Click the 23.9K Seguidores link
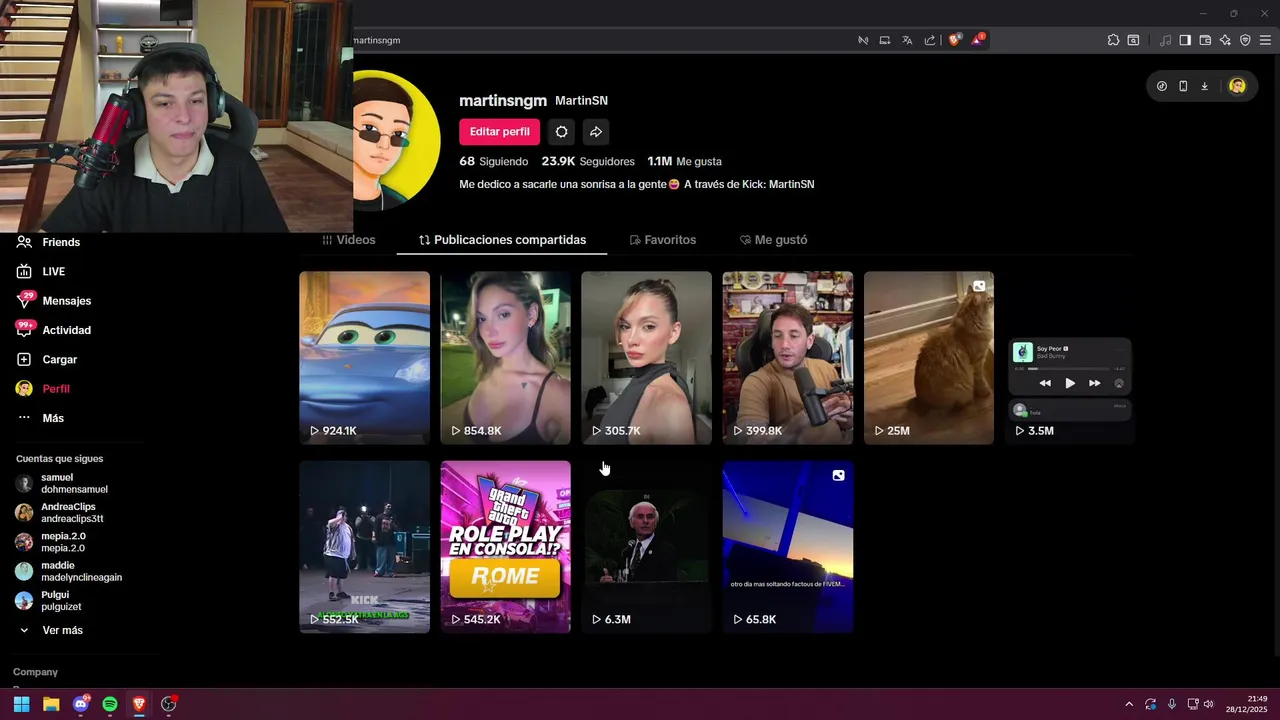 pyautogui.click(x=588, y=161)
